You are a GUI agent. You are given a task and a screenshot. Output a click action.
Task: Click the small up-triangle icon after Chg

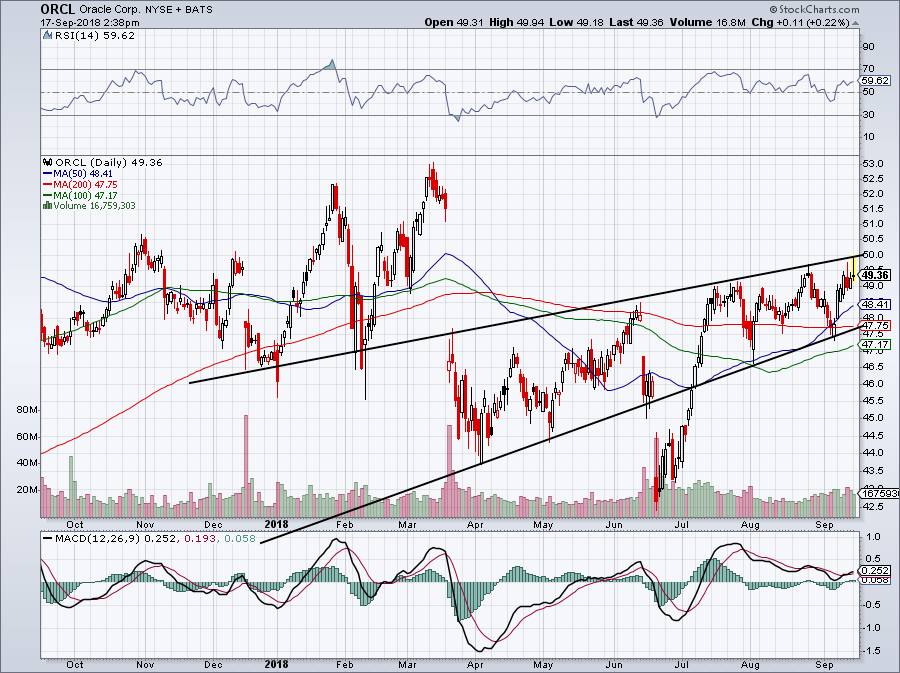[x=855, y=24]
